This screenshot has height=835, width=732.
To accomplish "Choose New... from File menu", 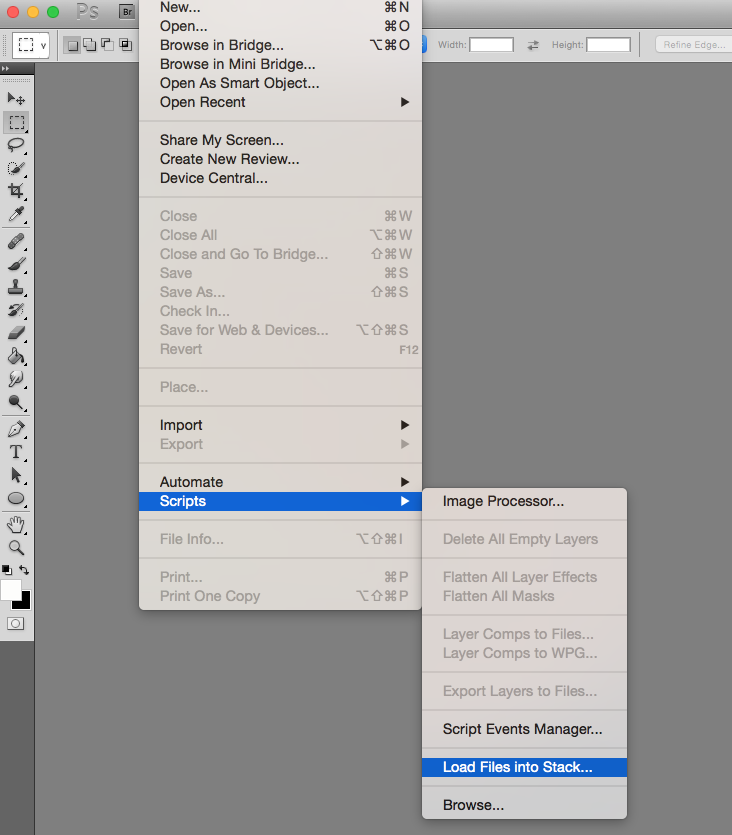I will pos(280,7).
